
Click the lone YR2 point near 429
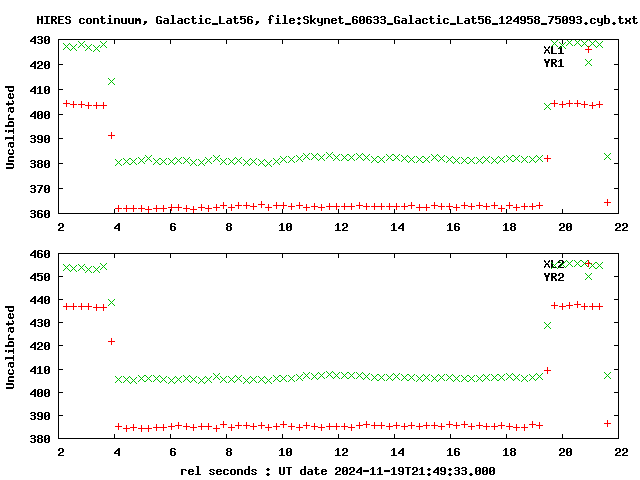tap(547, 325)
